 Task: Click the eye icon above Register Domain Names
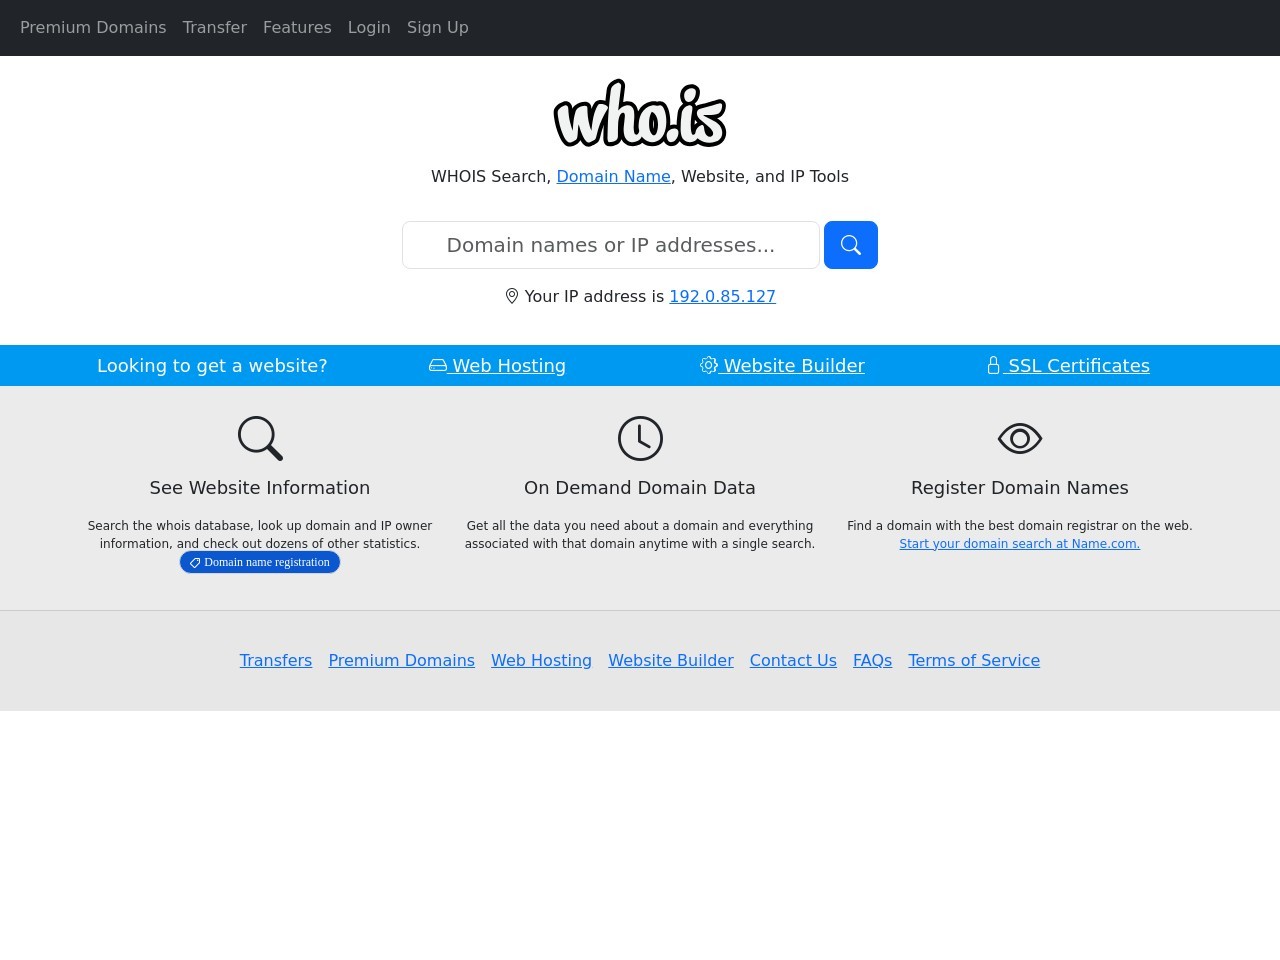tap(1020, 438)
